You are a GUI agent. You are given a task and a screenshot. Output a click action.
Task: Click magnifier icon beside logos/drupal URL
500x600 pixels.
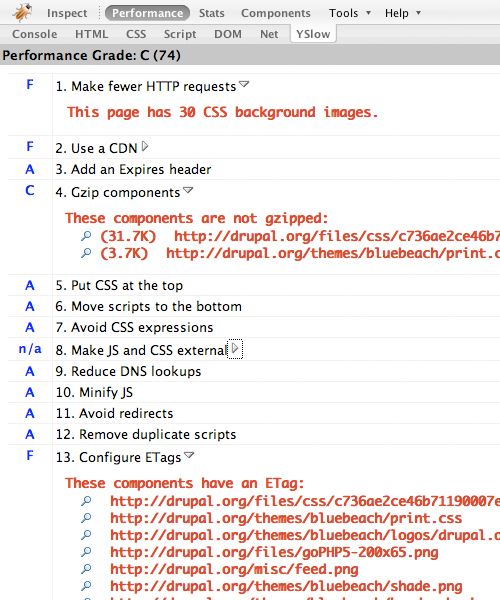tap(86, 535)
